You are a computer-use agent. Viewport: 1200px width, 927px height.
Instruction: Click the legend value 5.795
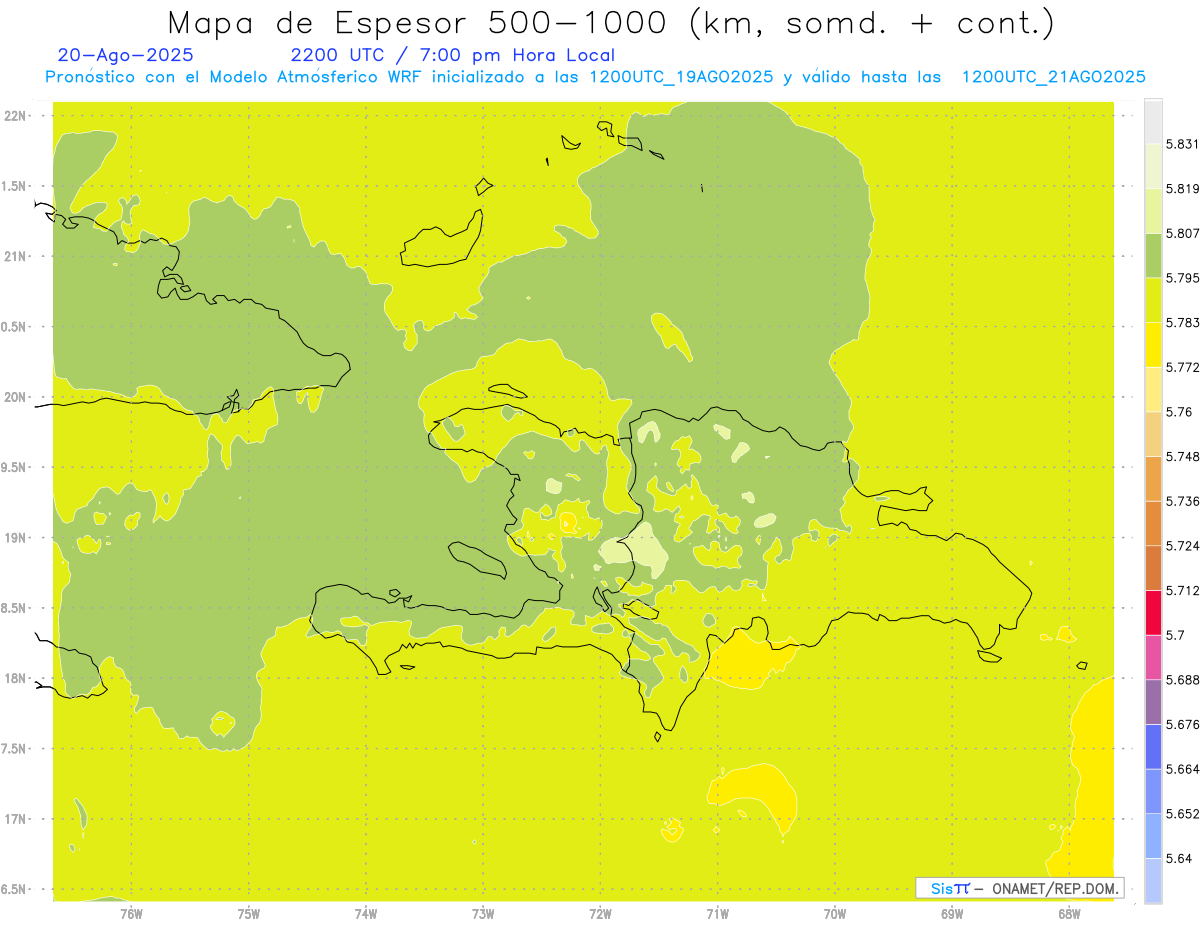(1183, 278)
